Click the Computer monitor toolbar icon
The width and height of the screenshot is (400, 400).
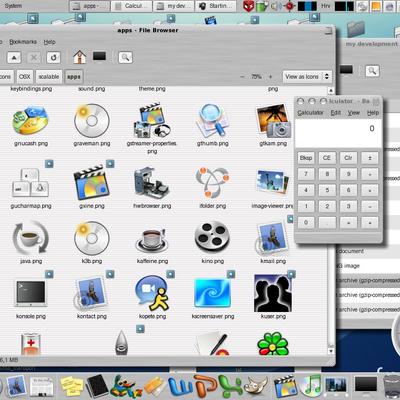pos(99,56)
